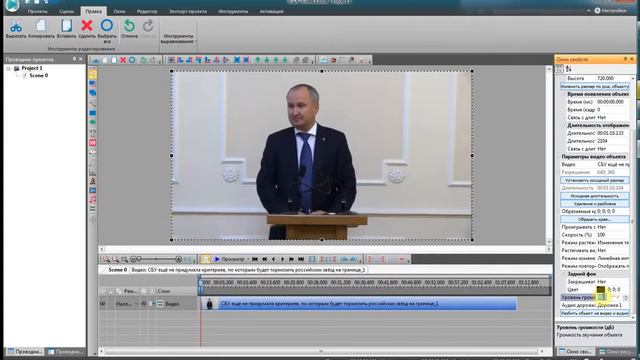Viewport: 640px width, 360px height.
Task: Open Инструменты выравнивания dropdown
Action: point(177,38)
